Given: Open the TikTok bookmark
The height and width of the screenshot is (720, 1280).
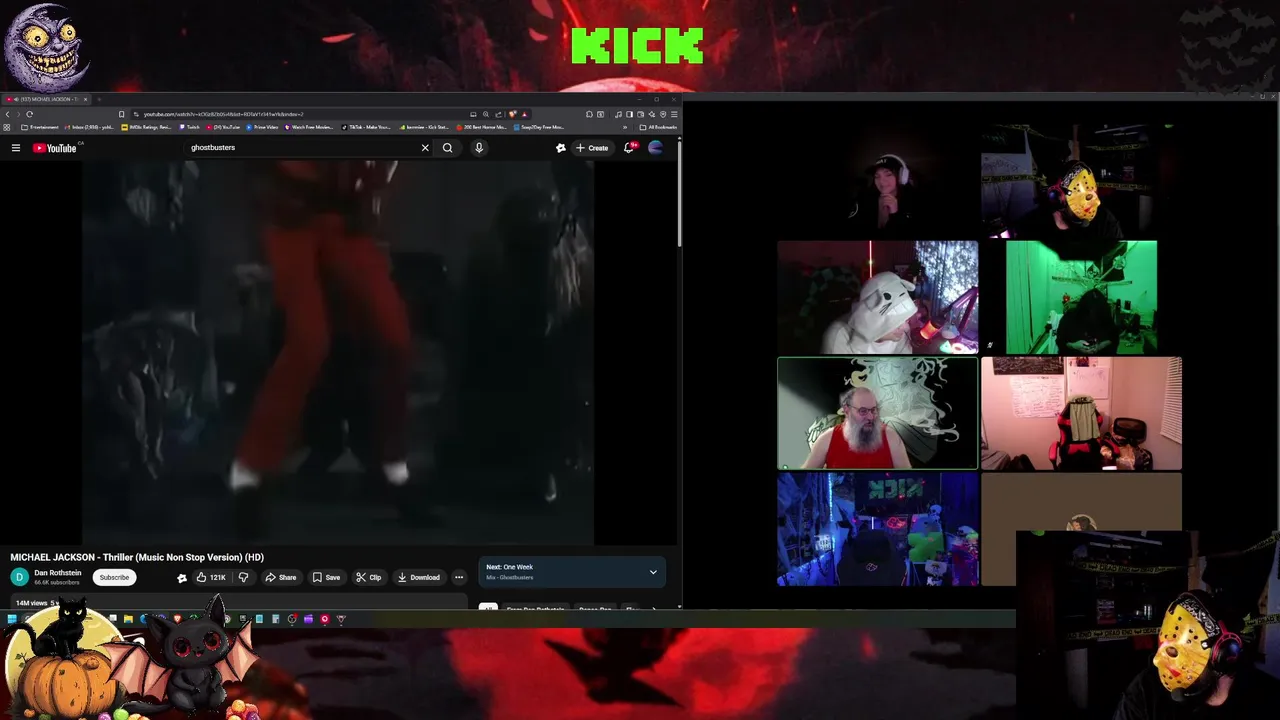Looking at the screenshot, I should 366,127.
